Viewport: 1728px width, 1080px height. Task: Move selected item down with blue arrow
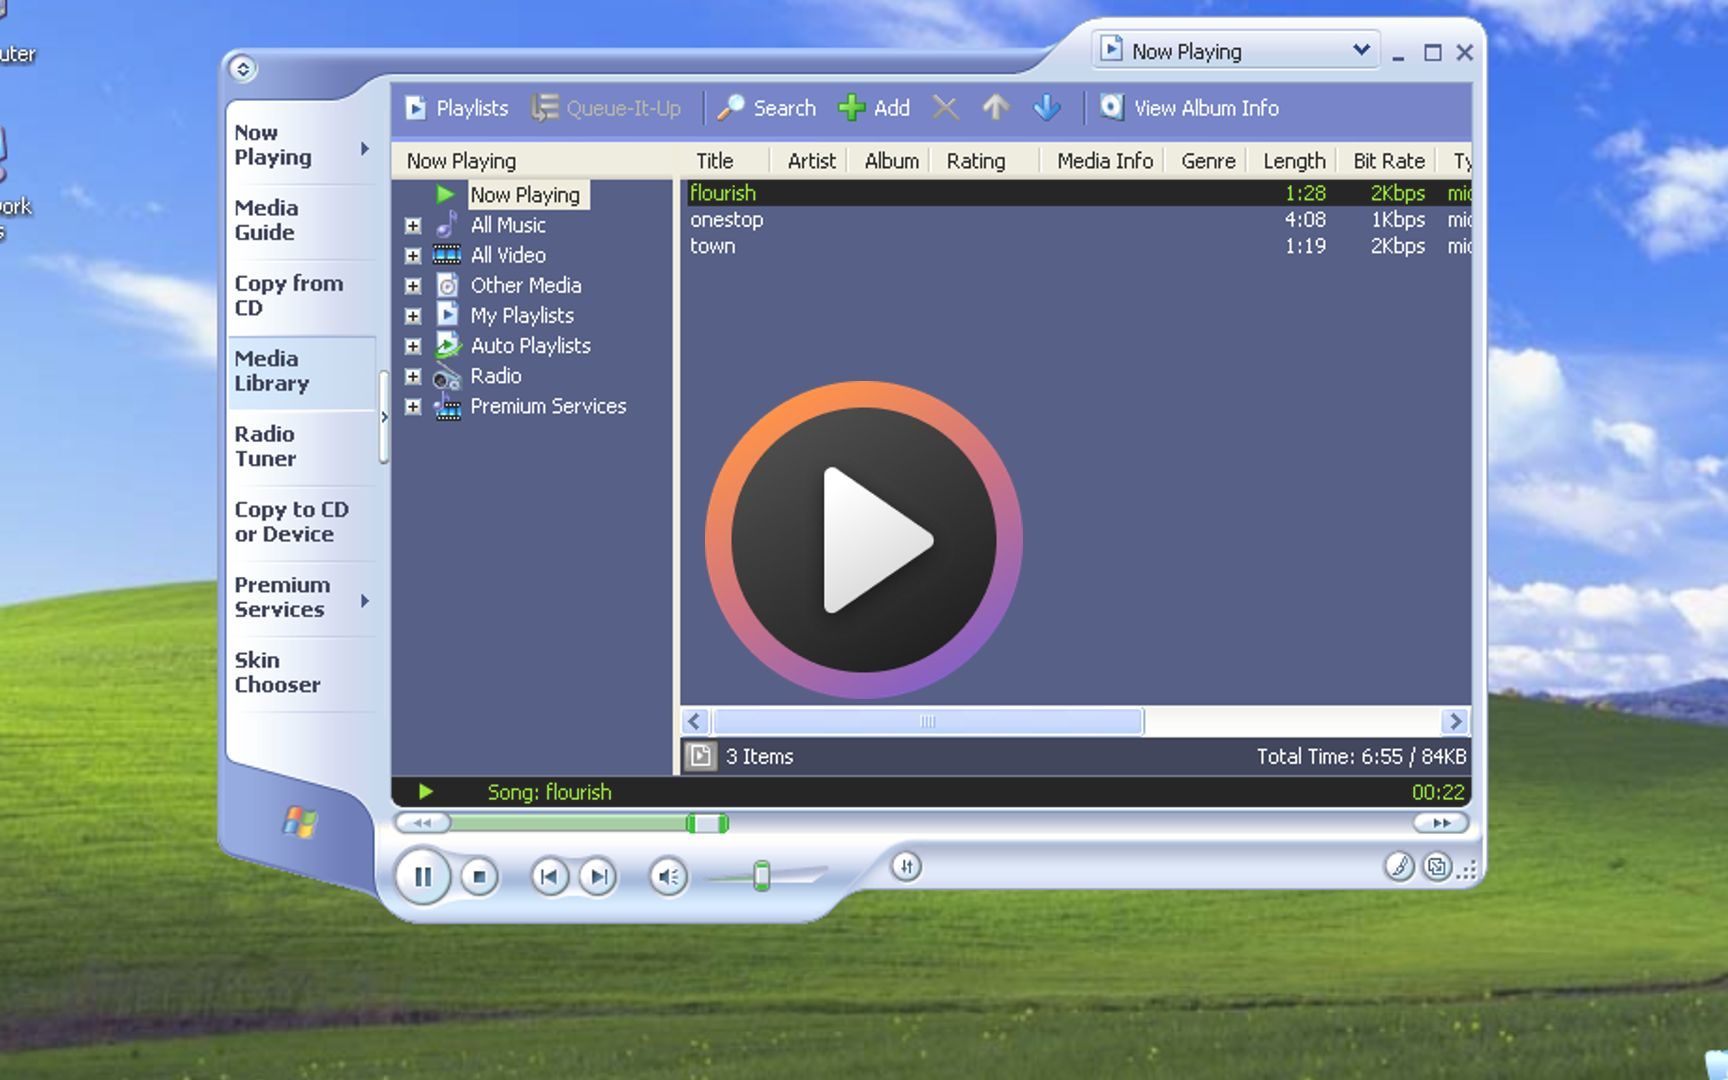[x=1047, y=107]
